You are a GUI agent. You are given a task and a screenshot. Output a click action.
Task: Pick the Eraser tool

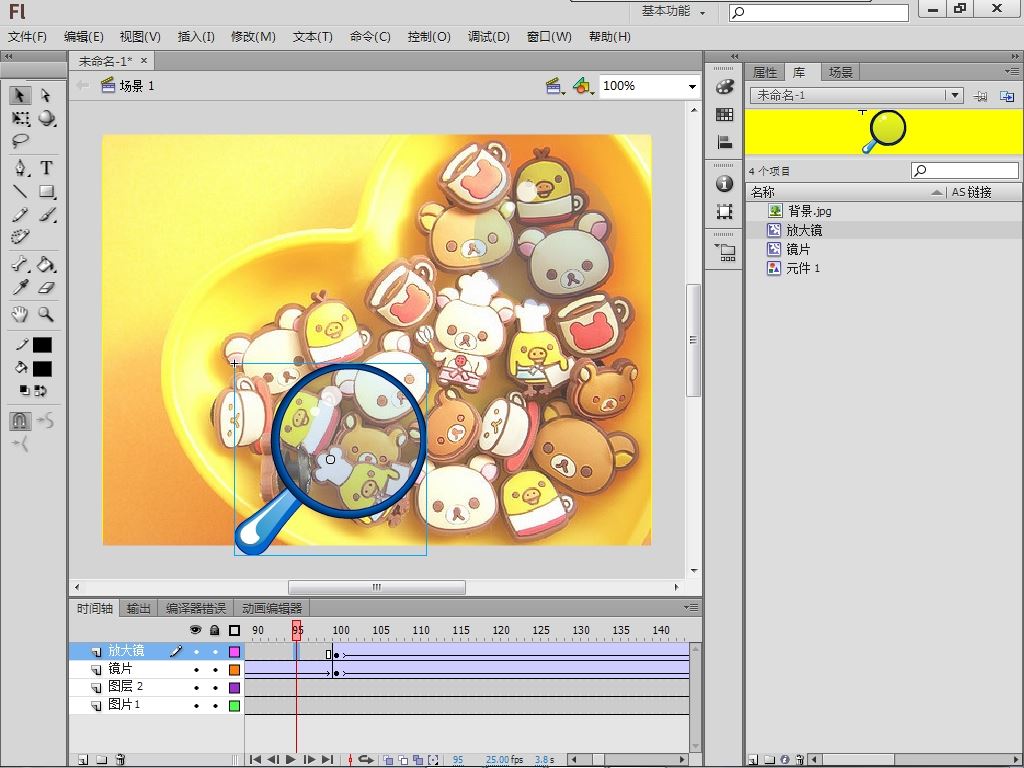pyautogui.click(x=46, y=287)
